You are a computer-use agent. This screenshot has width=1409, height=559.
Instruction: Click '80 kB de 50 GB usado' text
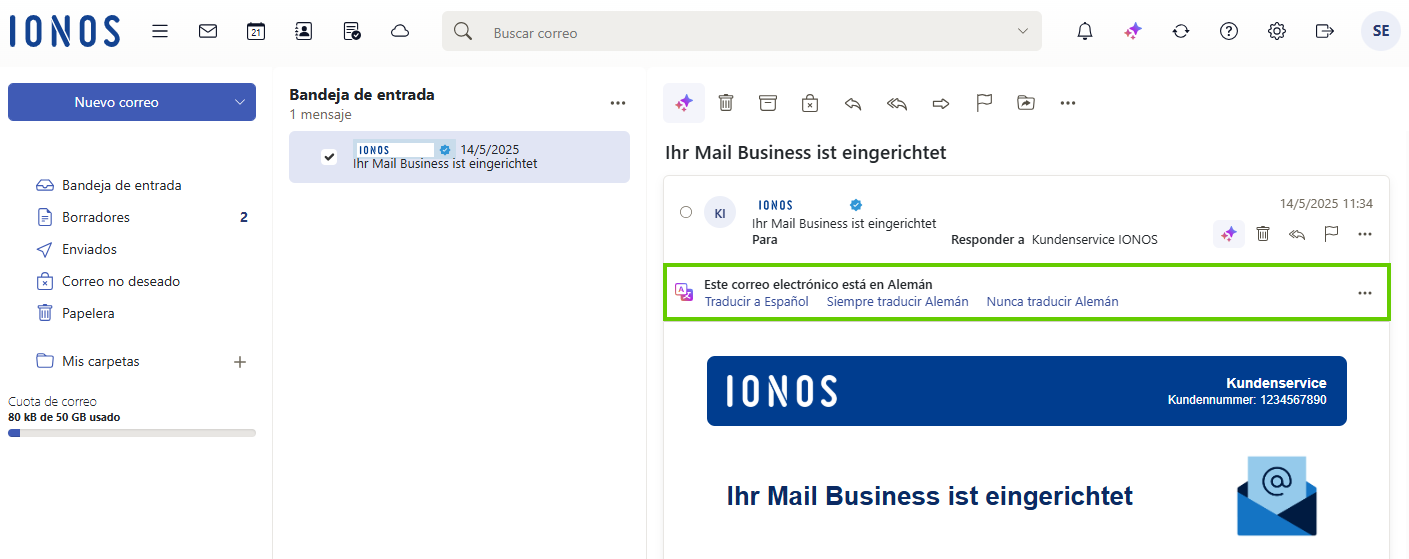coord(64,417)
